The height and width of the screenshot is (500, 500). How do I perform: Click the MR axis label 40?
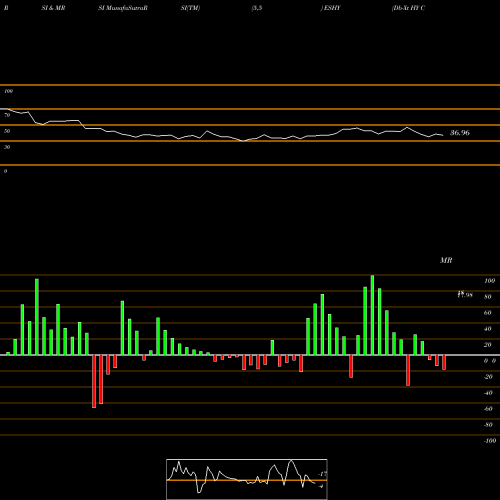tap(488, 329)
